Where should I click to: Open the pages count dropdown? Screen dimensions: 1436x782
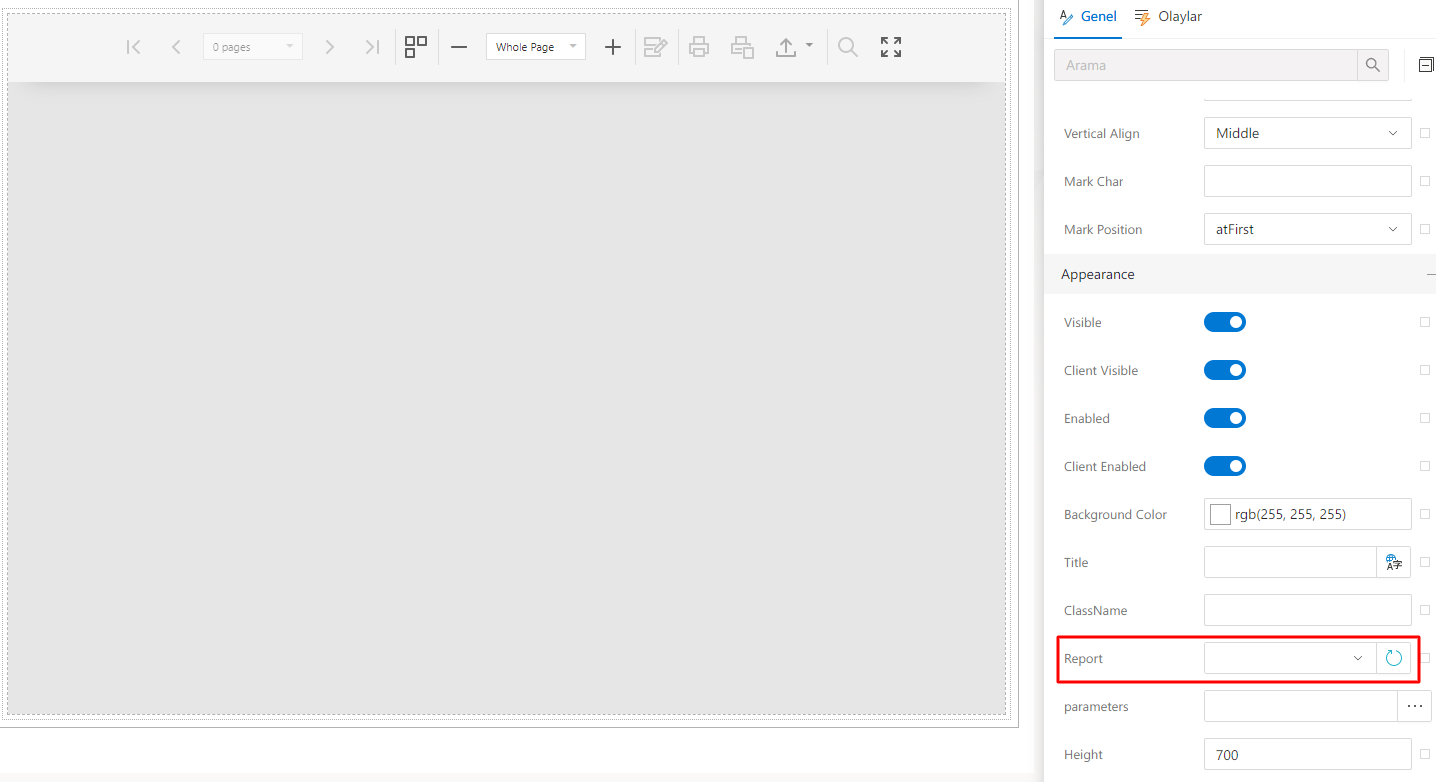point(253,47)
